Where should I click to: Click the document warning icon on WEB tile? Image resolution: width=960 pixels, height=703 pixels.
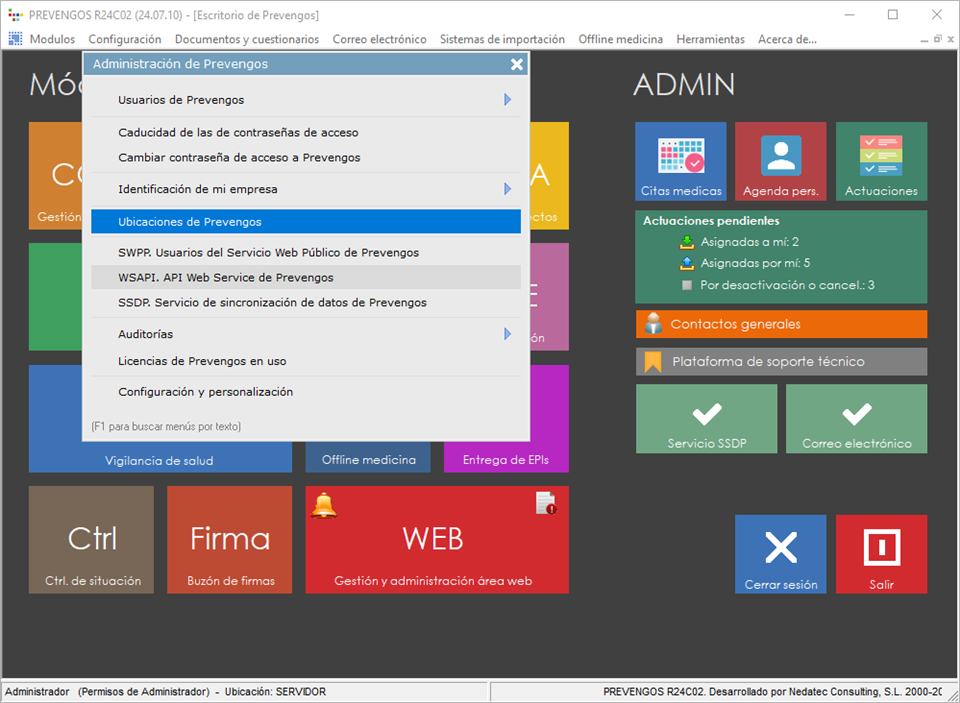coord(546,503)
